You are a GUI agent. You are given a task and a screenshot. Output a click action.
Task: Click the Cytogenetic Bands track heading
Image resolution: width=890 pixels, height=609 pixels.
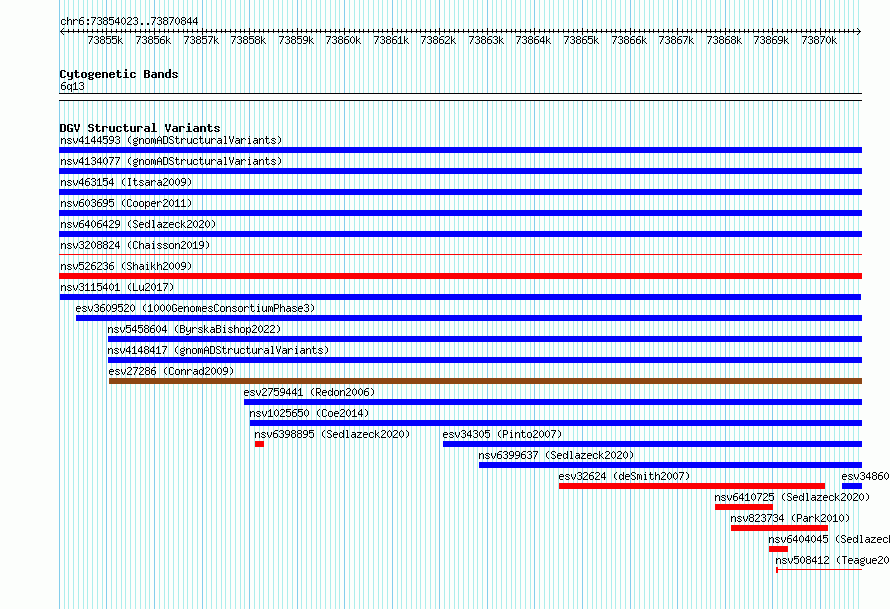(119, 74)
